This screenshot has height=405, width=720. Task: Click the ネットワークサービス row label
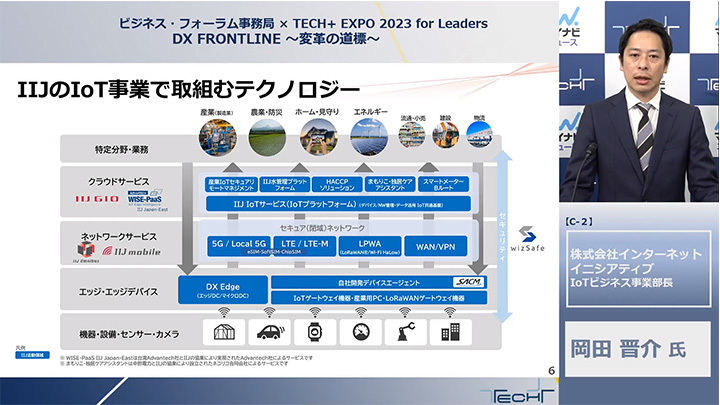118,236
